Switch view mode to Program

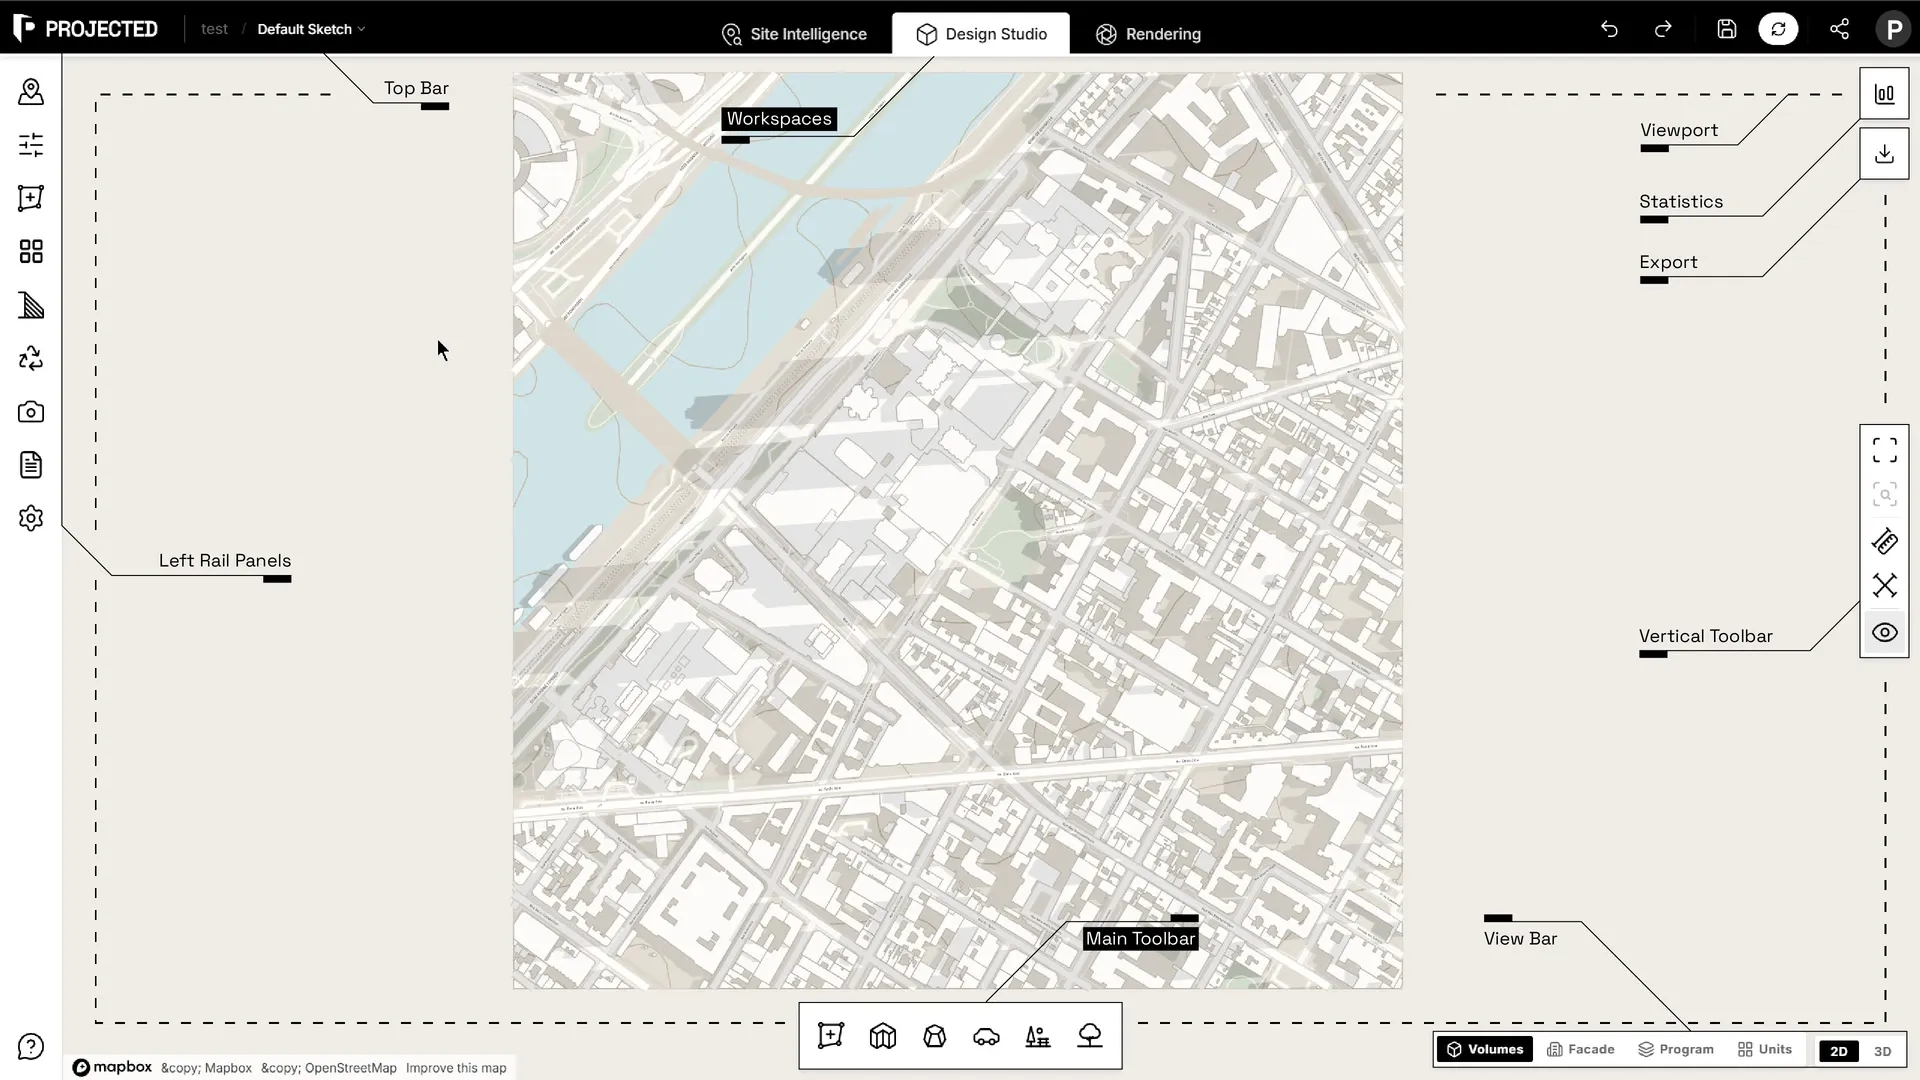[x=1676, y=1049]
